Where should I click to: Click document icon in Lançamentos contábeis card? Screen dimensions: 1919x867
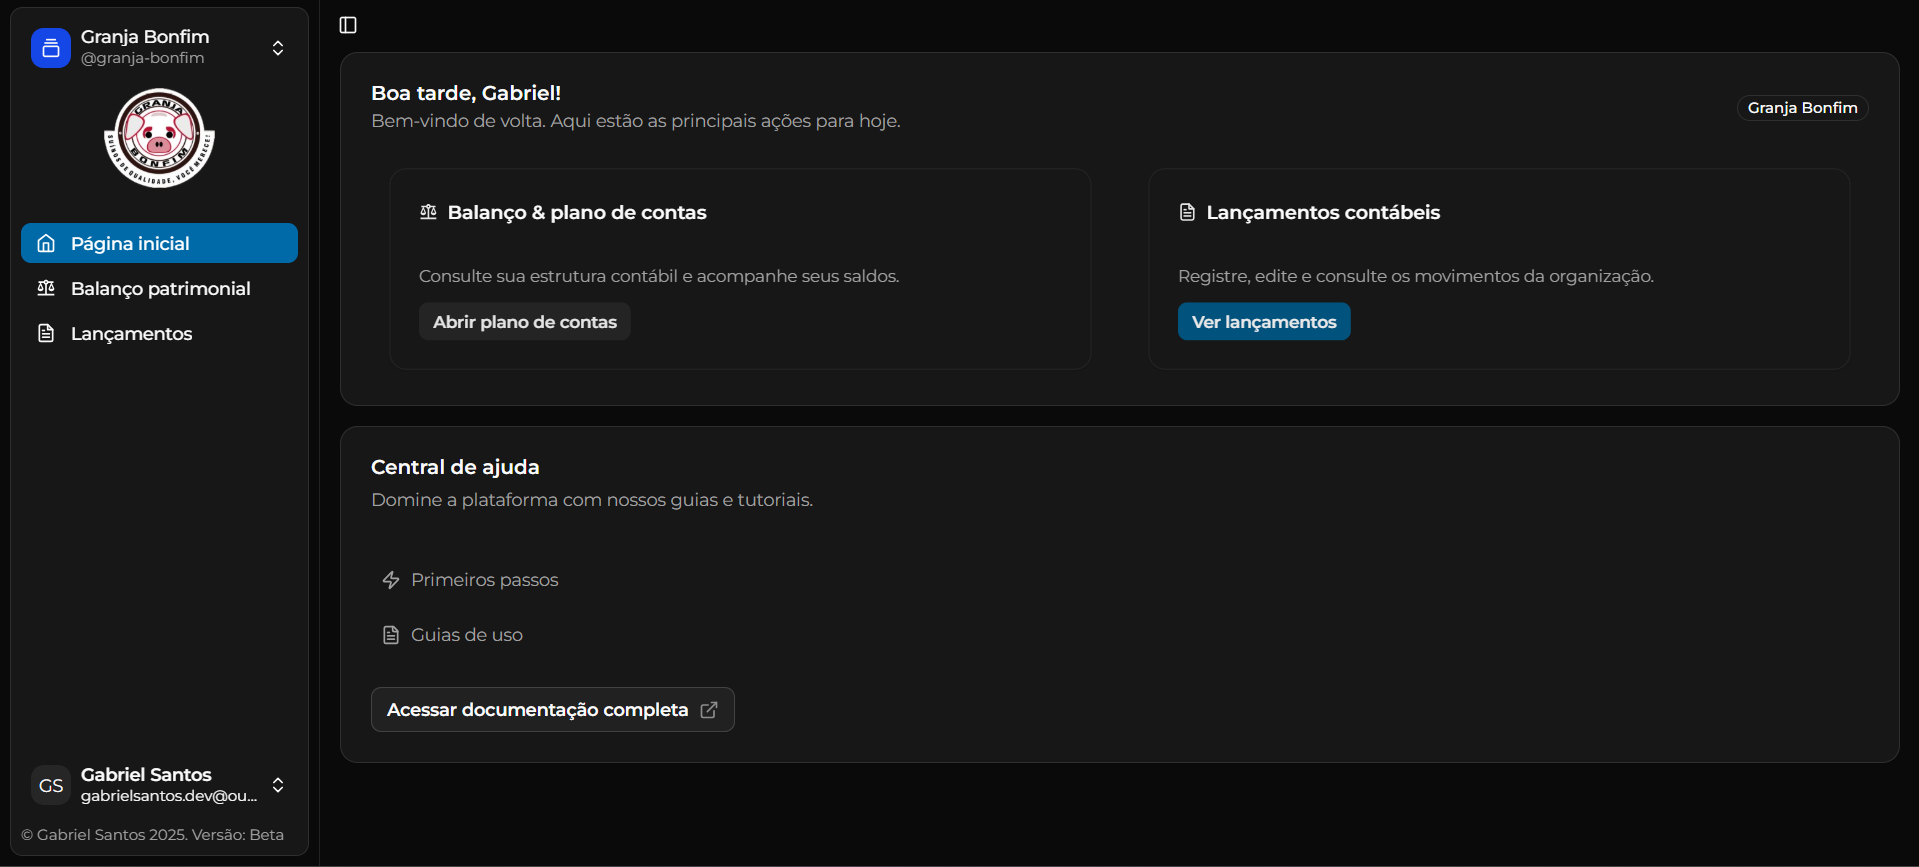[1187, 212]
